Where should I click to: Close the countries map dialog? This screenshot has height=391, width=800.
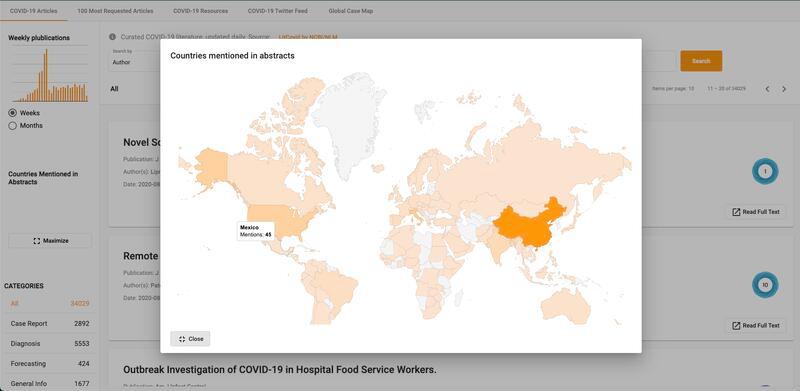point(190,339)
